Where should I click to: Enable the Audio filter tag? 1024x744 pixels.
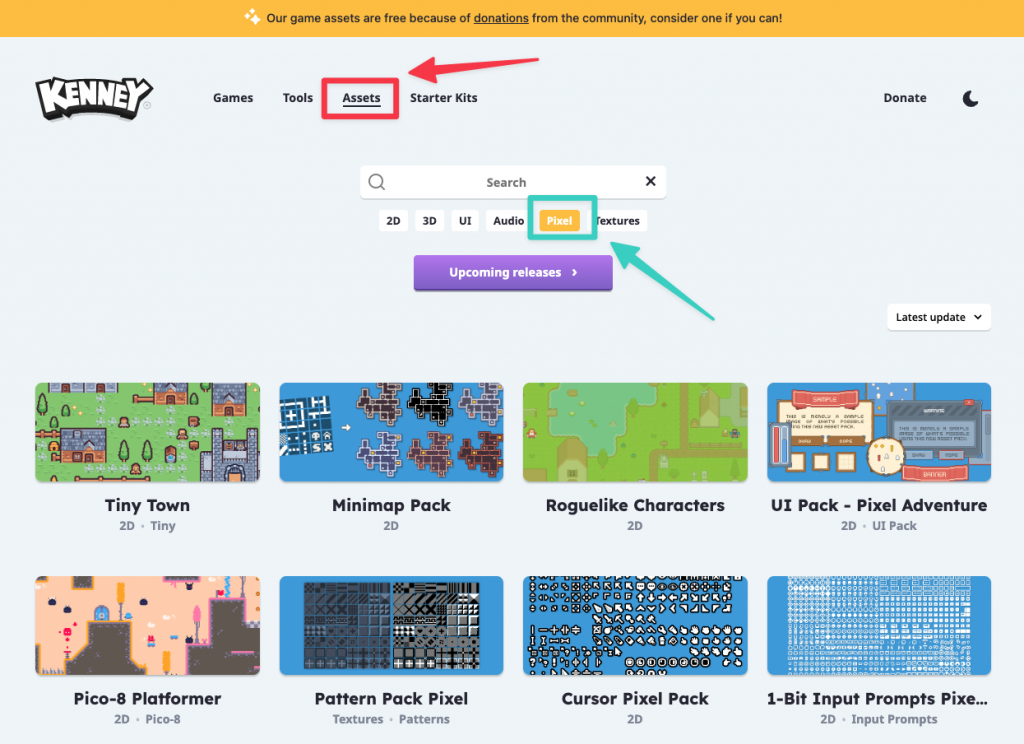pyautogui.click(x=508, y=221)
